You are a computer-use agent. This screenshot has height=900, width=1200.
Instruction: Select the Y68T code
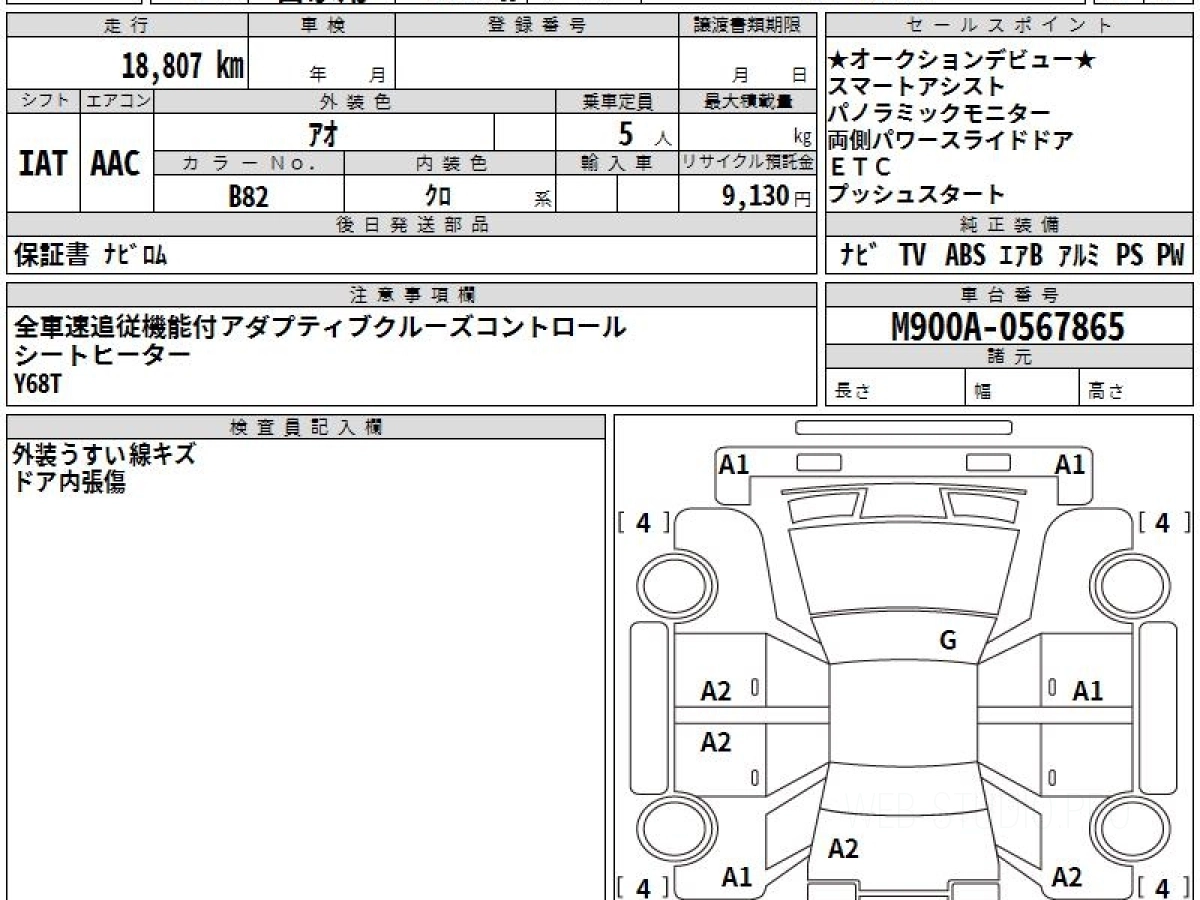pyautogui.click(x=37, y=383)
